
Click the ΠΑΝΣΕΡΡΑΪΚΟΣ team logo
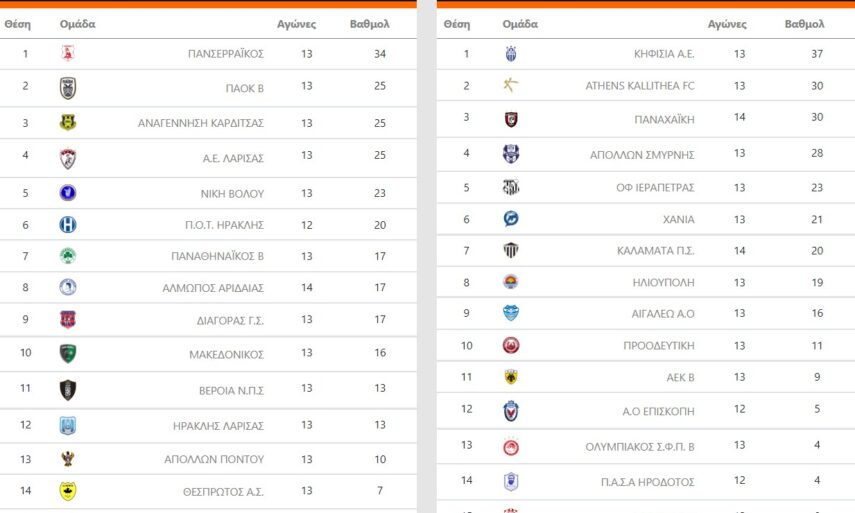[68, 54]
